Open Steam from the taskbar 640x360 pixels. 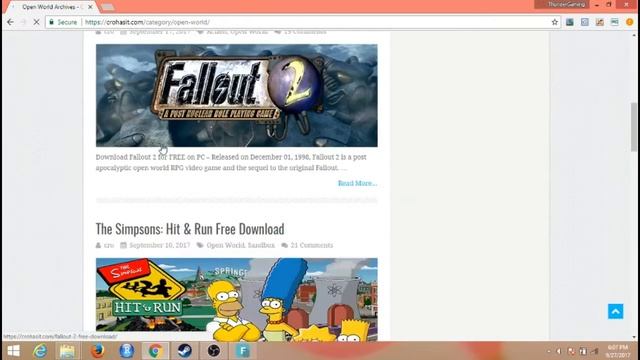184,351
